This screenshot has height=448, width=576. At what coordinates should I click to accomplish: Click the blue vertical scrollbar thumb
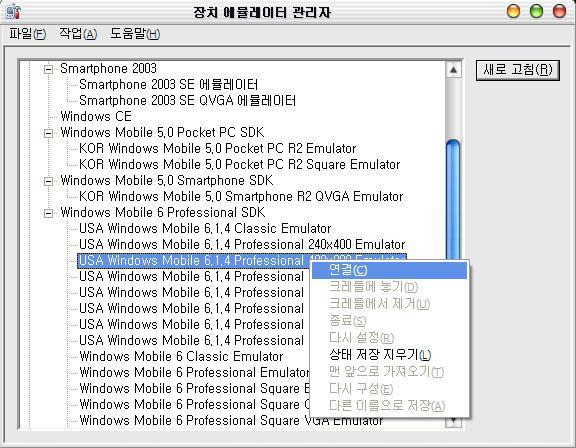pyautogui.click(x=453, y=200)
